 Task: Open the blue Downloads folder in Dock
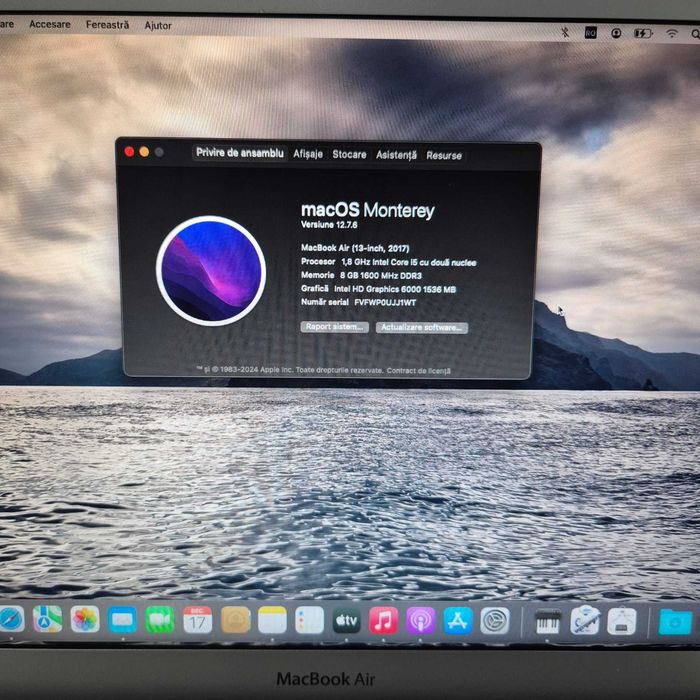[x=675, y=622]
